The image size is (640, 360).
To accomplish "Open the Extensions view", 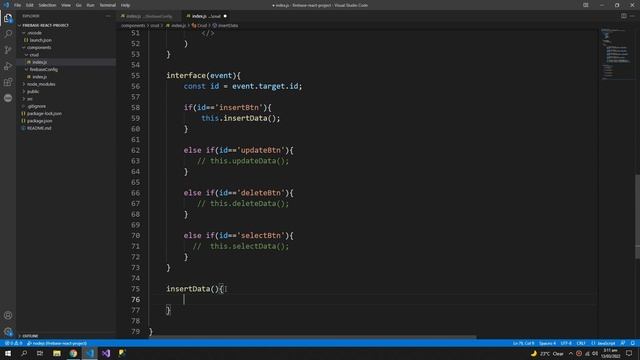I will click(x=8, y=82).
